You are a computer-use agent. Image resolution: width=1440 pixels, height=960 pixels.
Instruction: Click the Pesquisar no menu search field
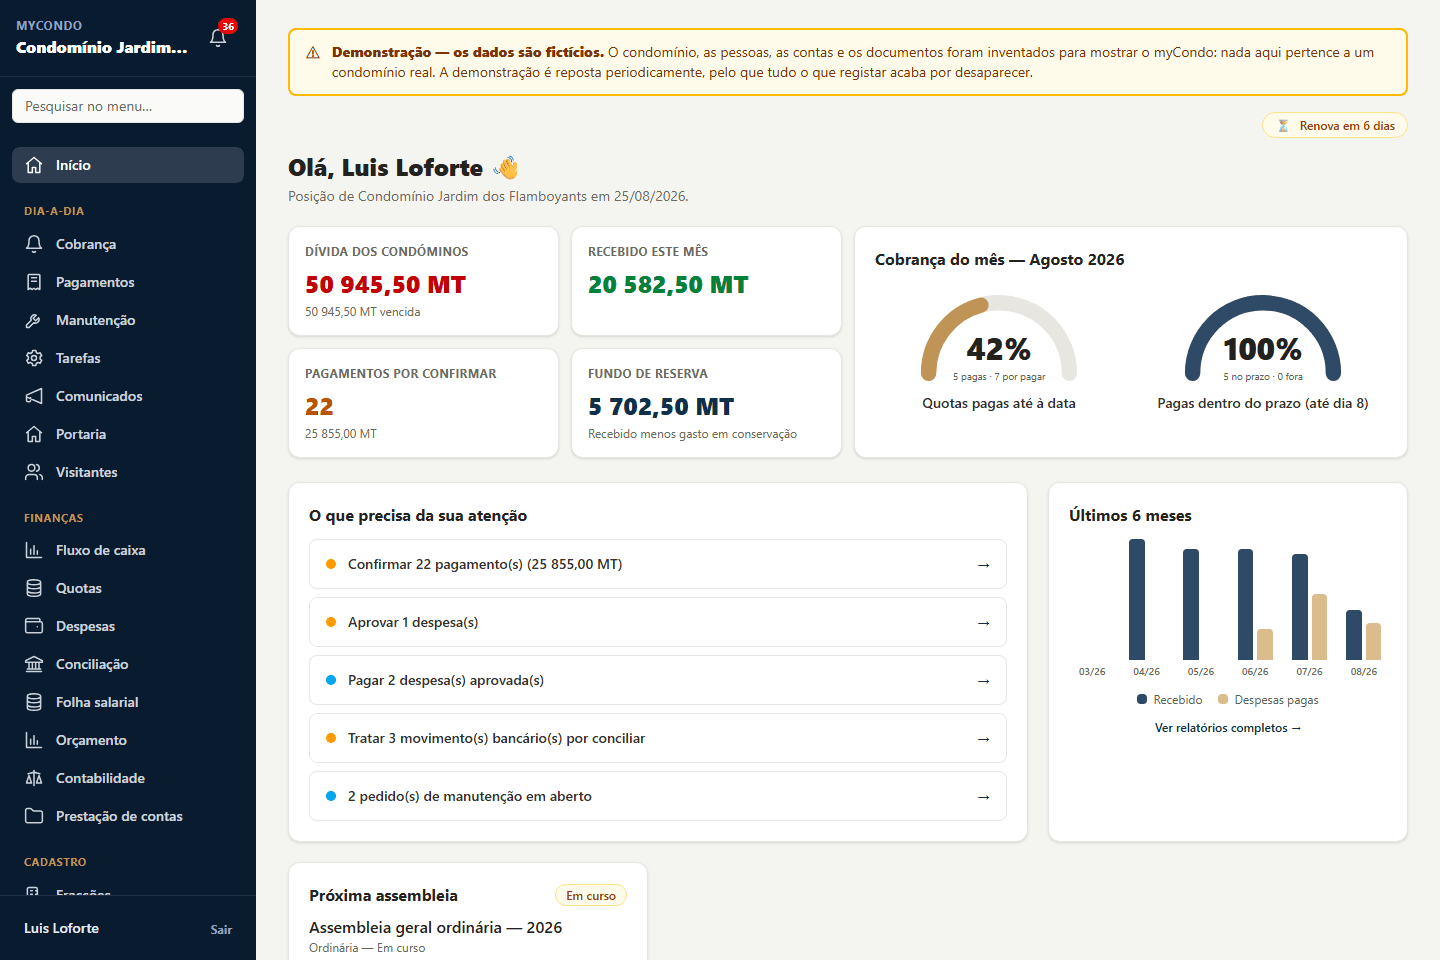click(x=128, y=106)
